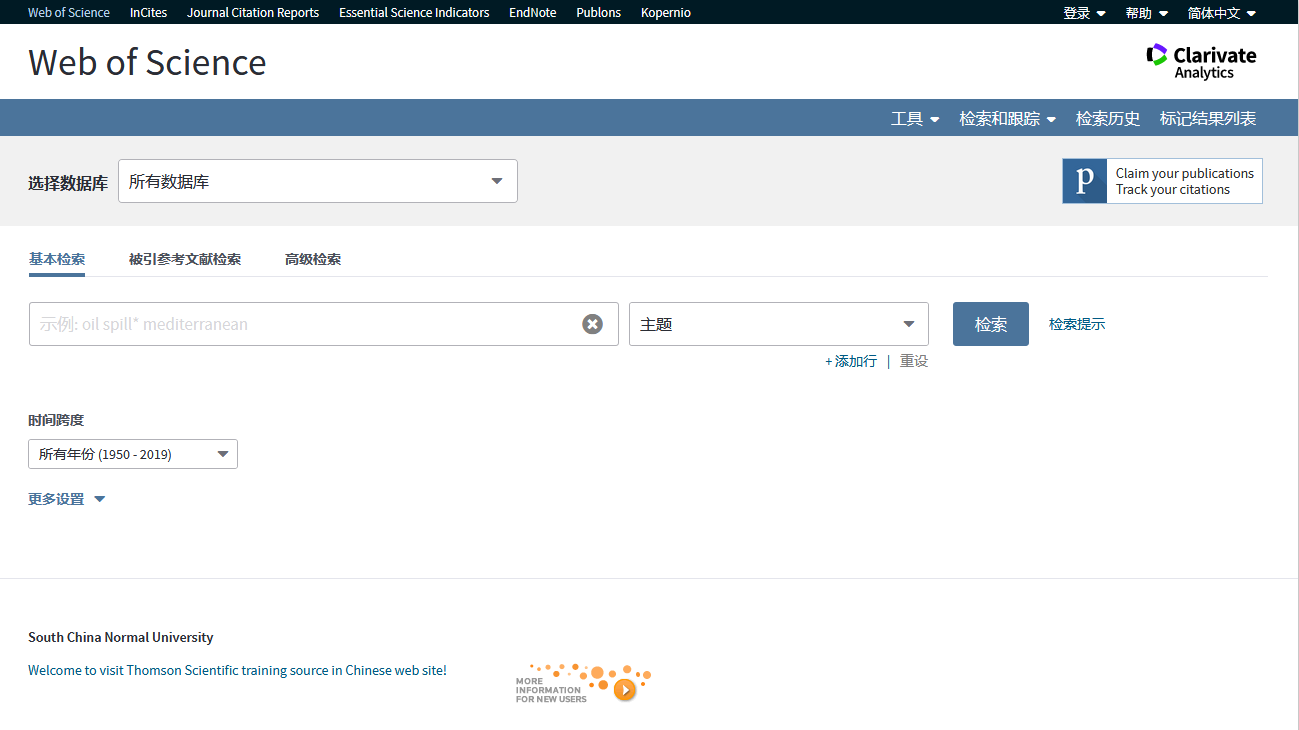This screenshot has height=730, width=1299.
Task: Open EndNote in top bar
Action: coord(533,13)
